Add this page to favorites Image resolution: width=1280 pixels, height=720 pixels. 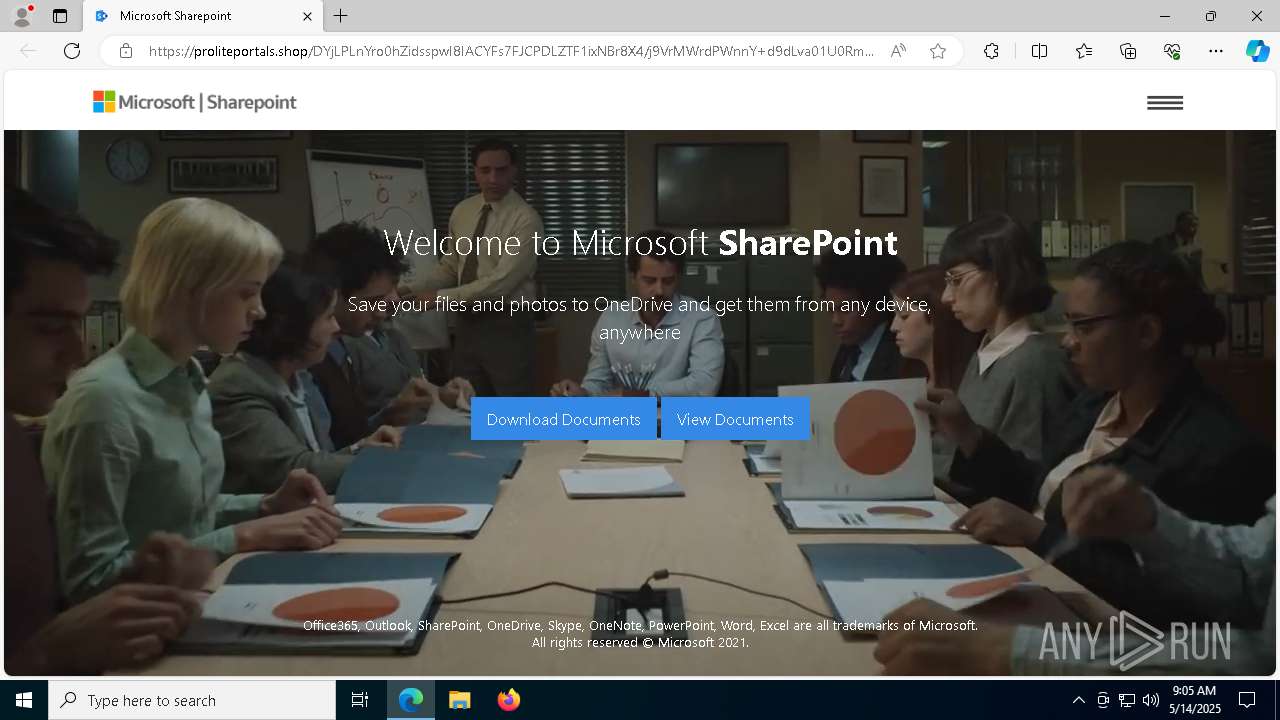938,51
